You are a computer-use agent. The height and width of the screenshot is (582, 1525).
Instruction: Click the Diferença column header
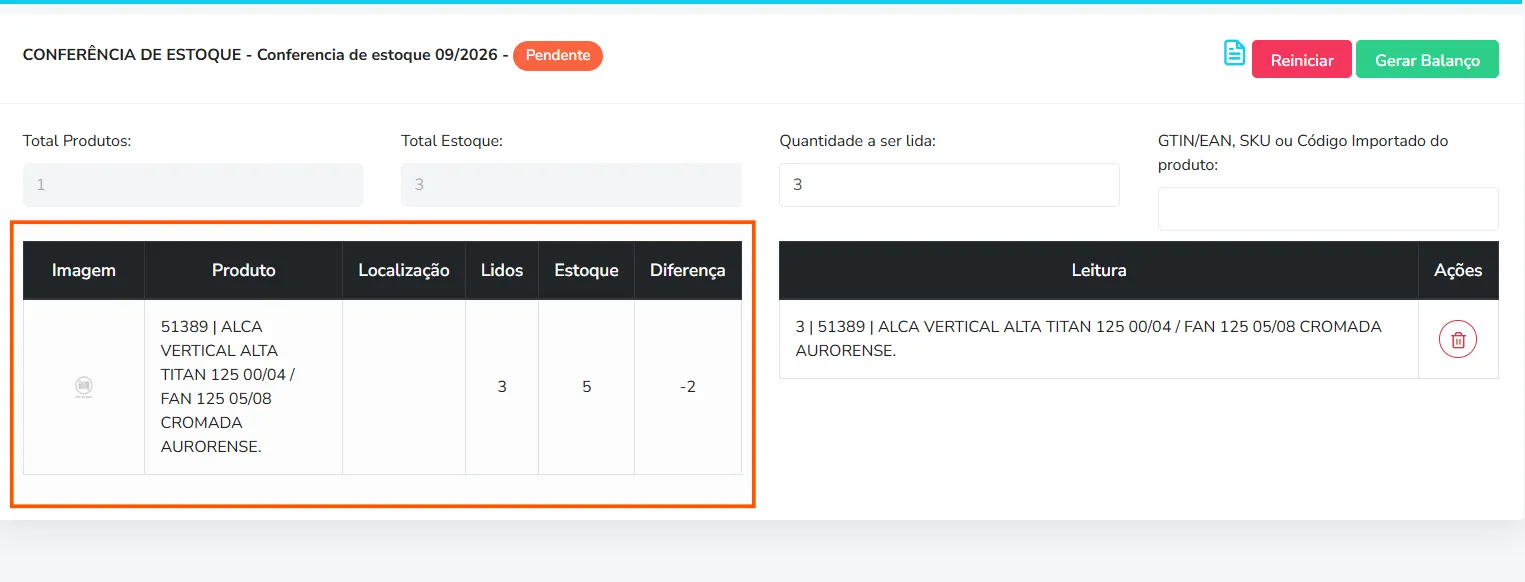tap(688, 270)
